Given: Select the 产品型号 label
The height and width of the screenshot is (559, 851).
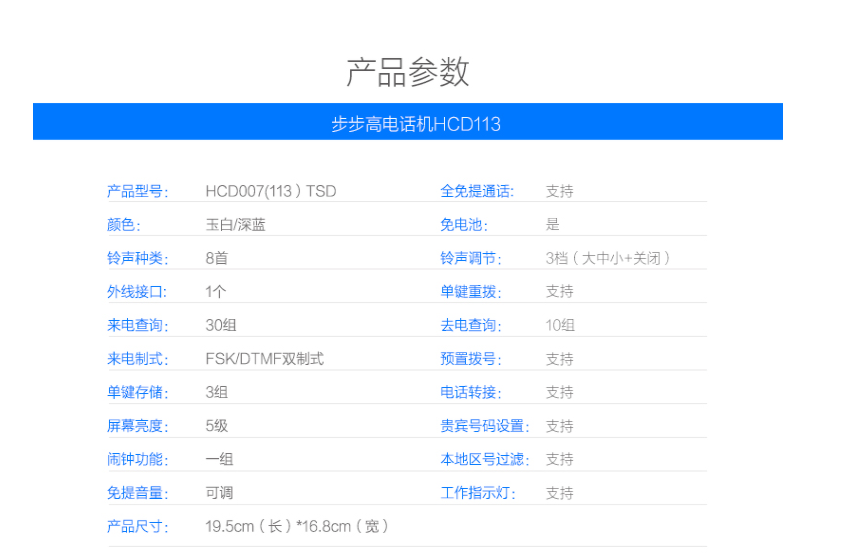Looking at the screenshot, I should tap(138, 191).
